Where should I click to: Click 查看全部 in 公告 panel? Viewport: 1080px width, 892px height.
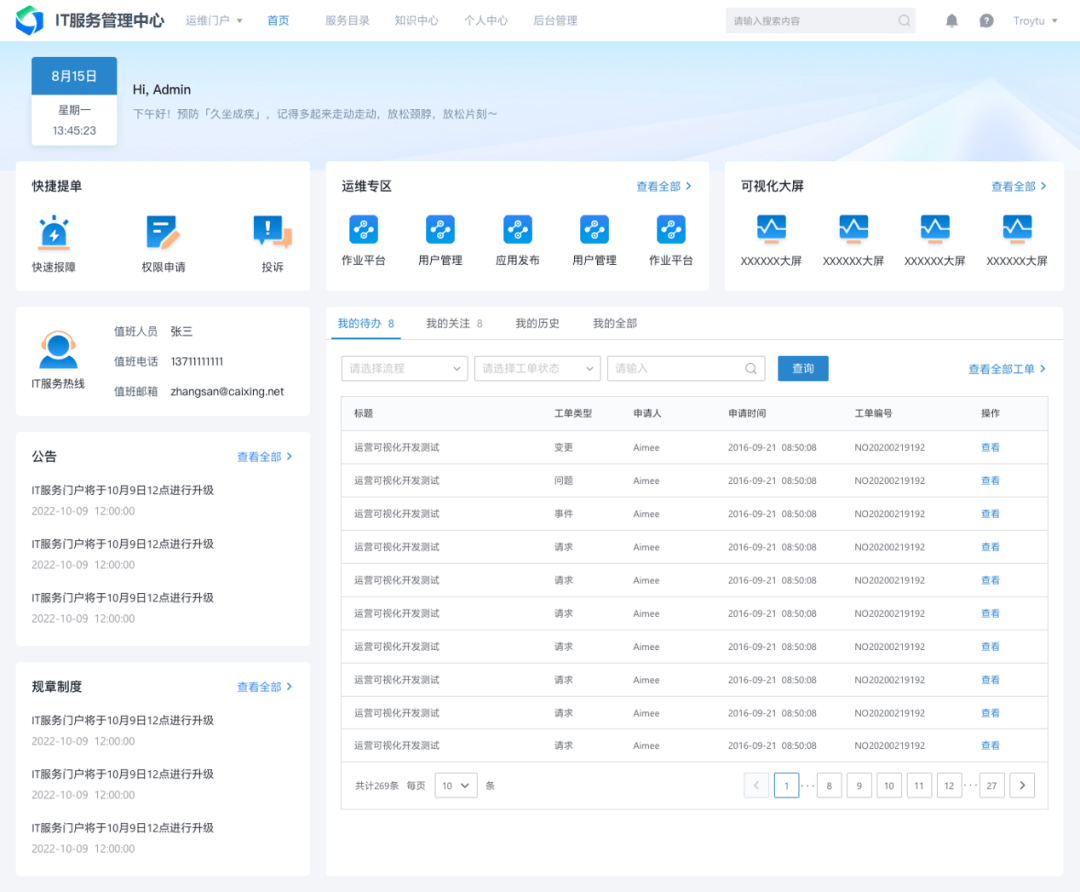point(264,457)
